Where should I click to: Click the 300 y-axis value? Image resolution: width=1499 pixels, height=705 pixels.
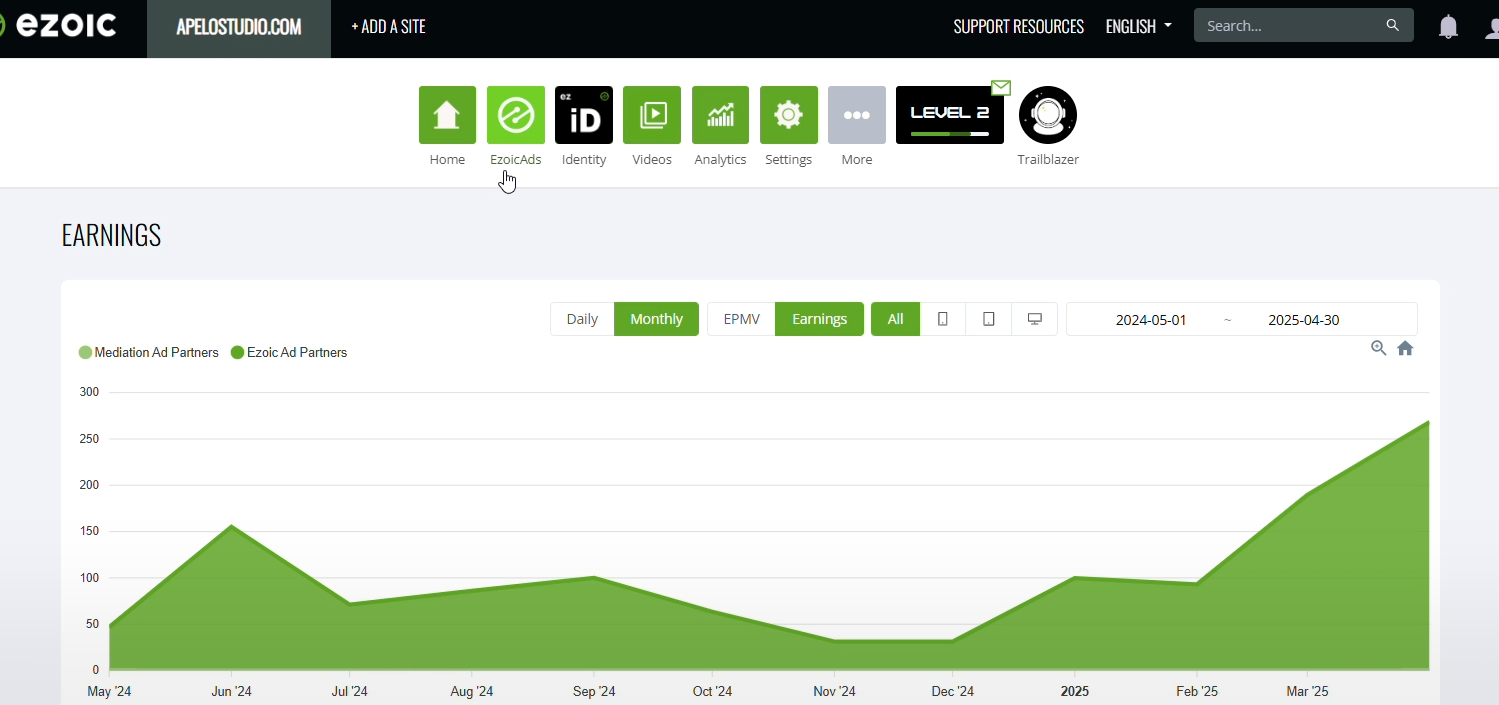click(89, 392)
